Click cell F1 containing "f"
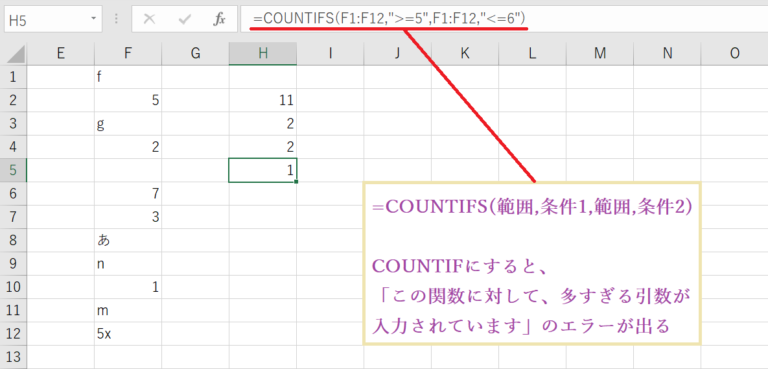This screenshot has width=768, height=369. pos(128,77)
